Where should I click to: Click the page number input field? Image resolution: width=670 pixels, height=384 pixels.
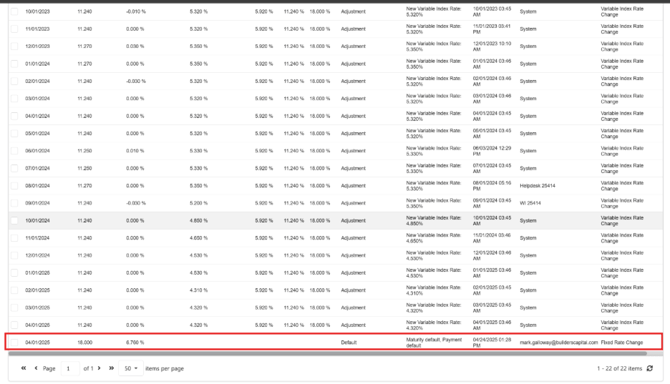(x=70, y=368)
